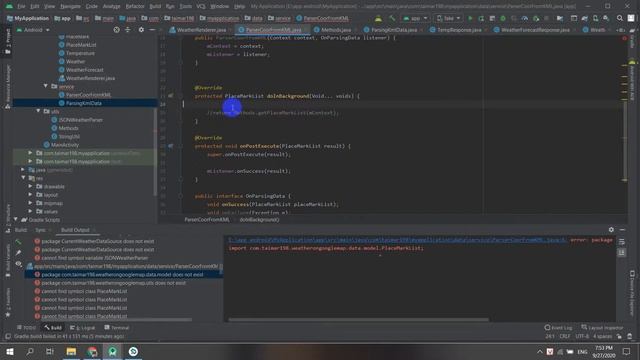
Task: Open File Explorer from taskbar
Action: (x=71, y=351)
